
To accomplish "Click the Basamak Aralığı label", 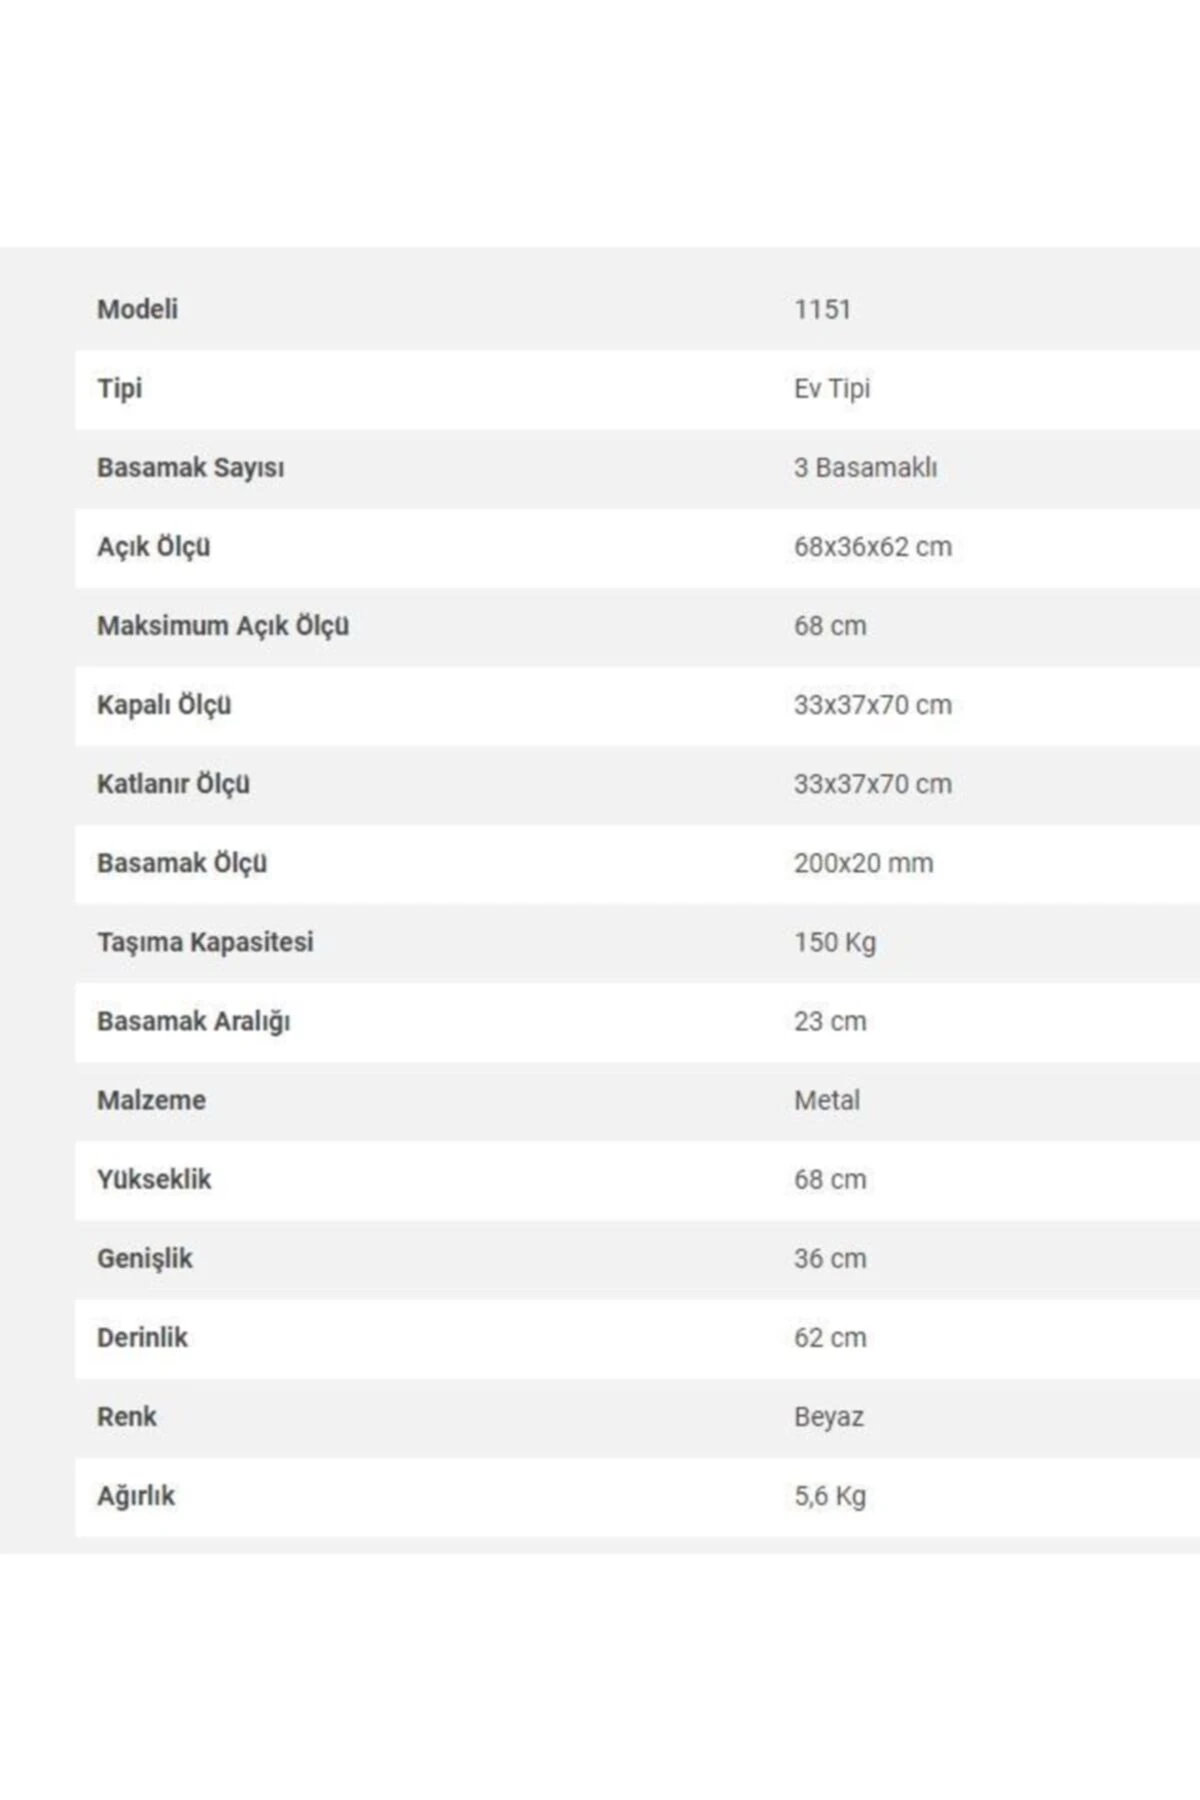I will pos(193,1021).
